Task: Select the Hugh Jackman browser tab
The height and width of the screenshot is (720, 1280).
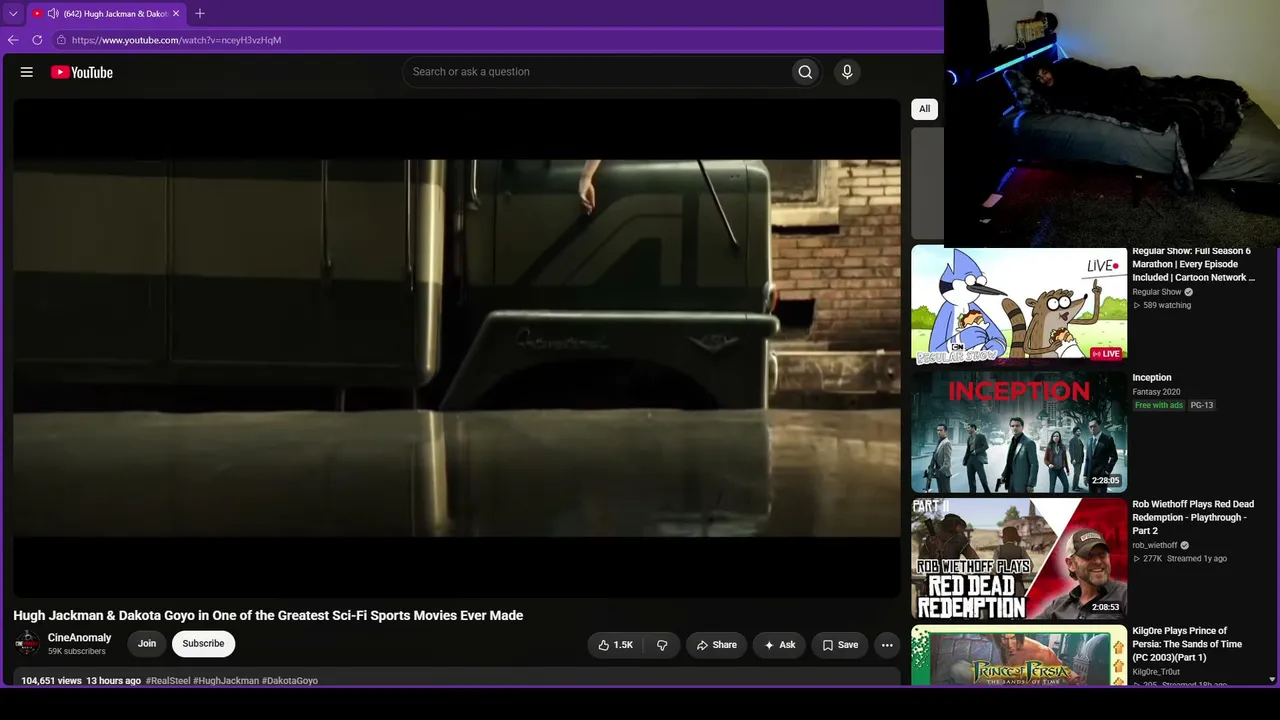Action: [107, 14]
